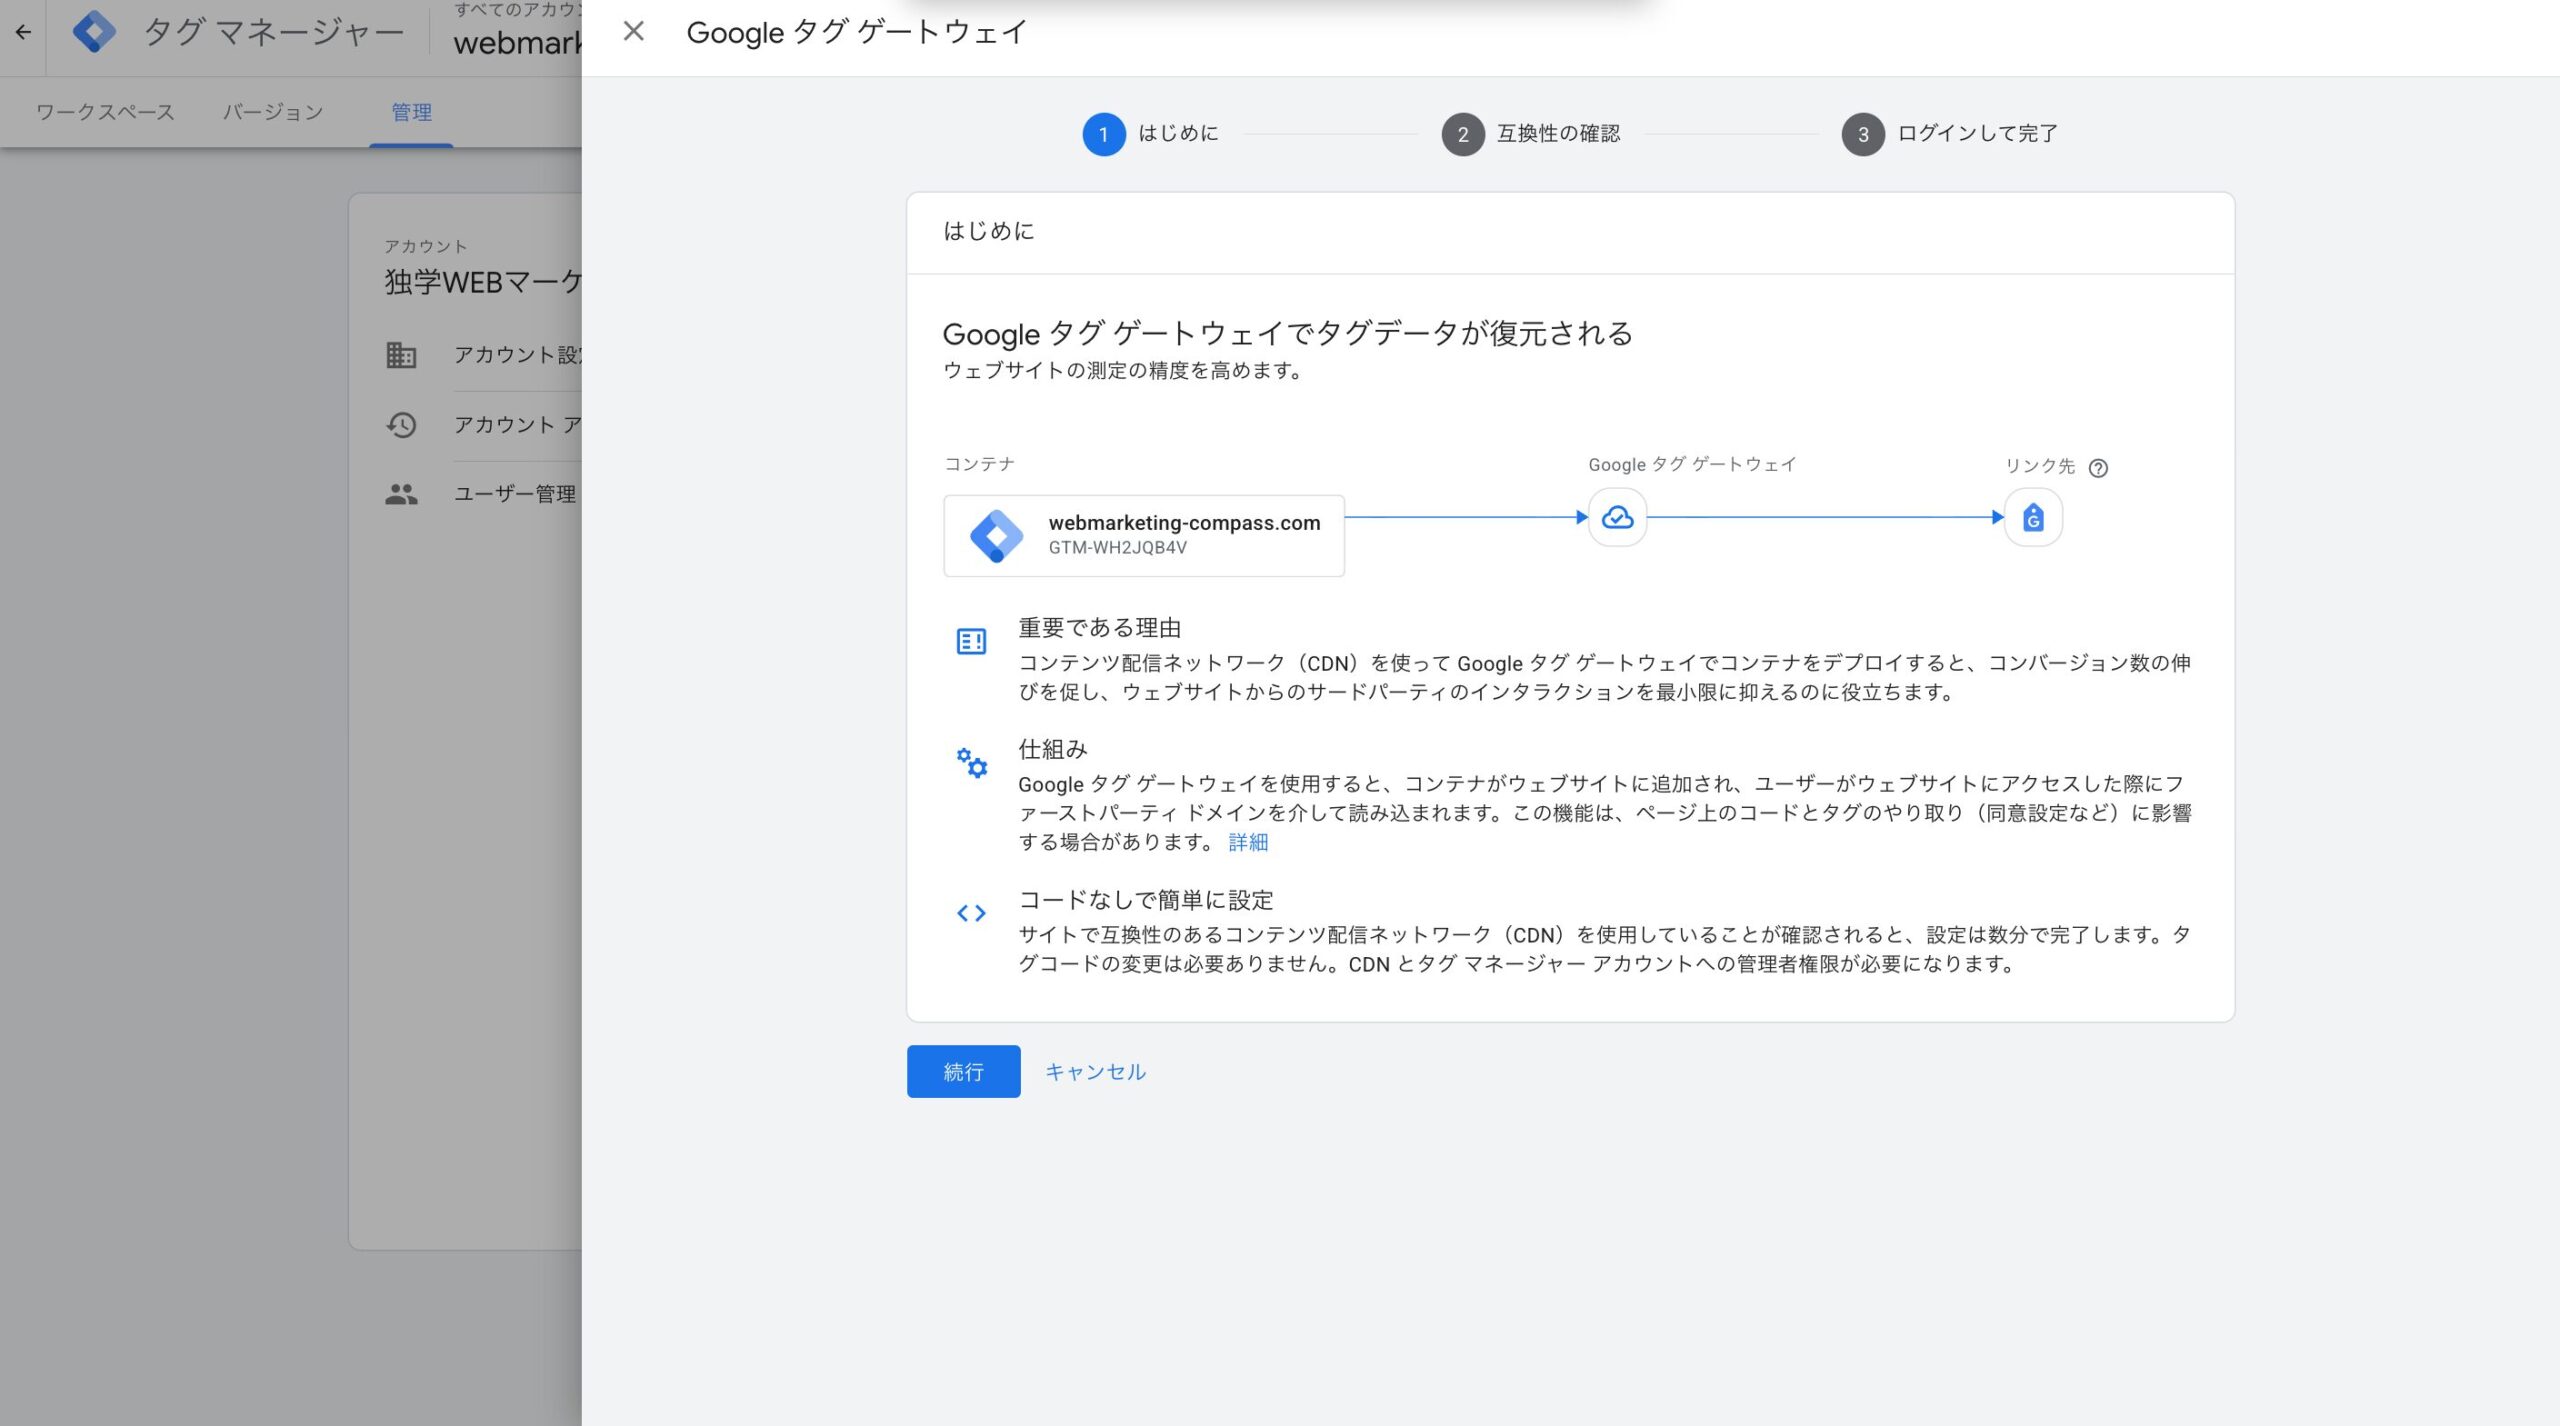Click the back arrow in Tag Manager header
Screen dimensions: 2560x1426
(x=23, y=32)
